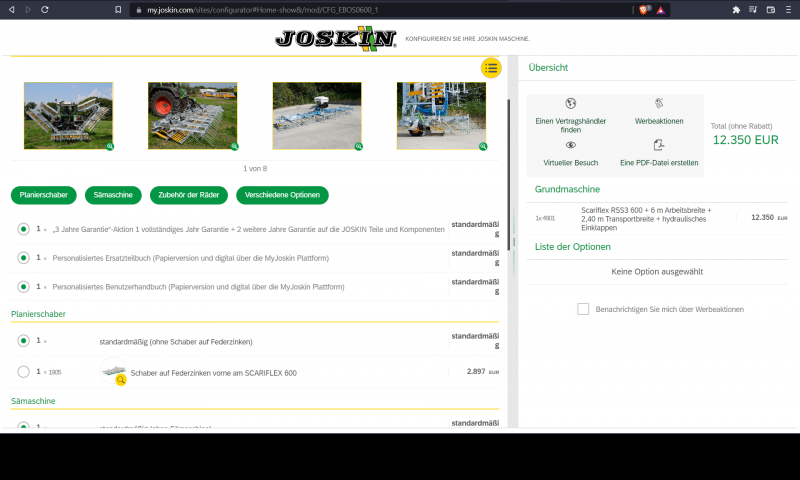The image size is (800, 480).
Task: Click the Planierschaber section heading
Action: point(38,314)
